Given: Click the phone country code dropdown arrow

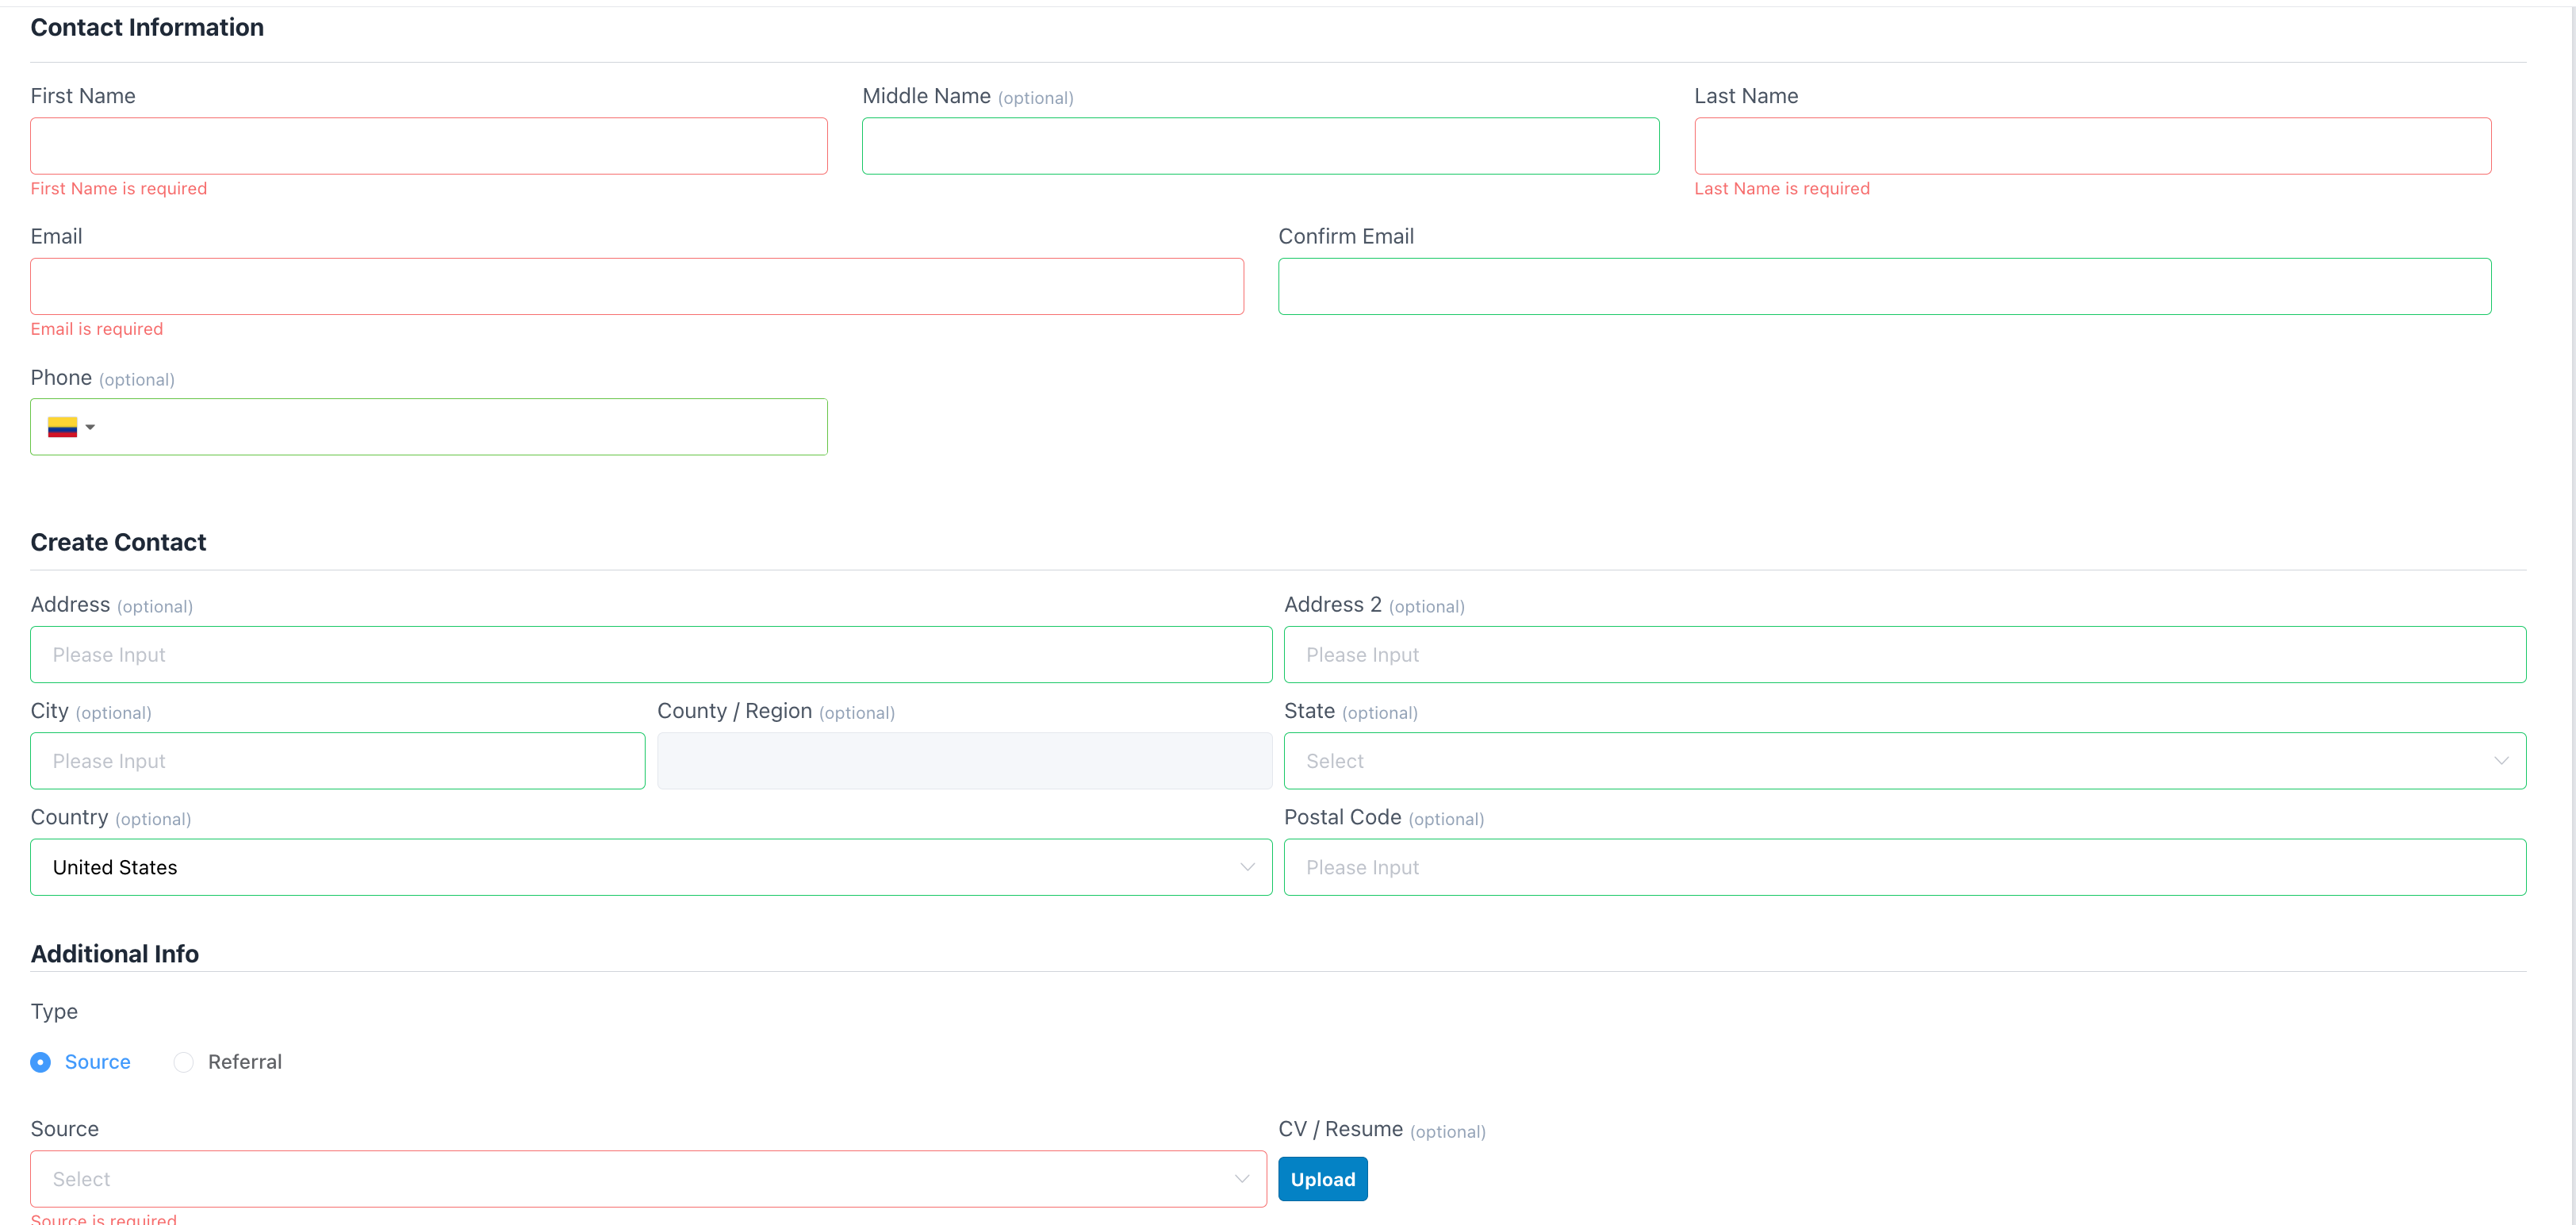Looking at the screenshot, I should 90,427.
